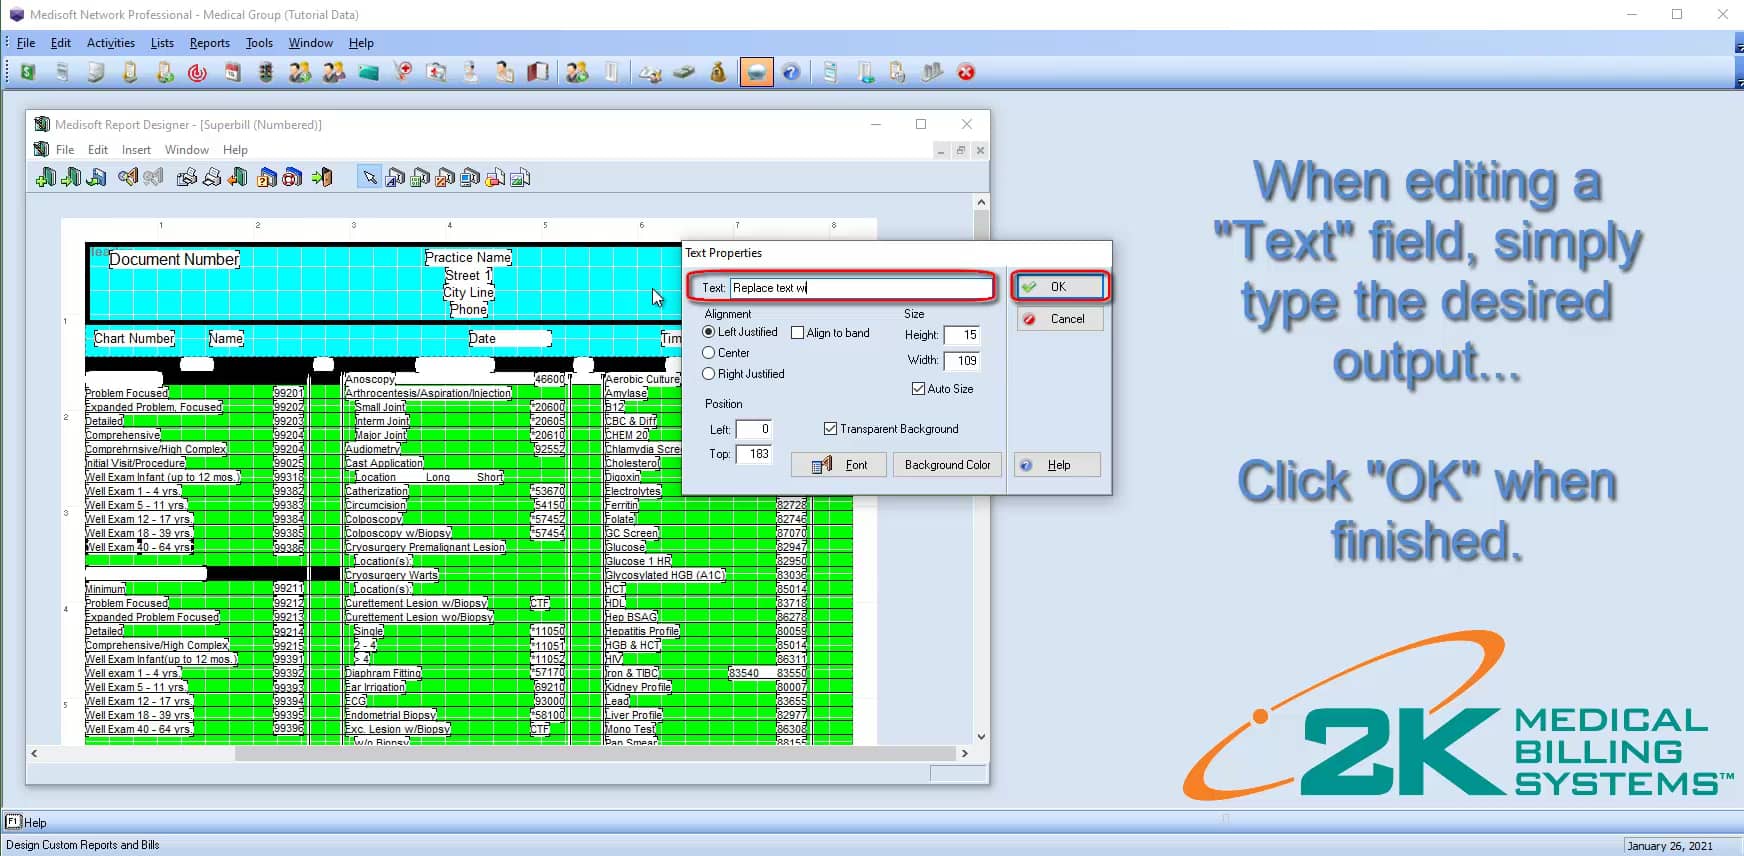
Task: Click the print preview icon in Report Designer
Action: (187, 178)
